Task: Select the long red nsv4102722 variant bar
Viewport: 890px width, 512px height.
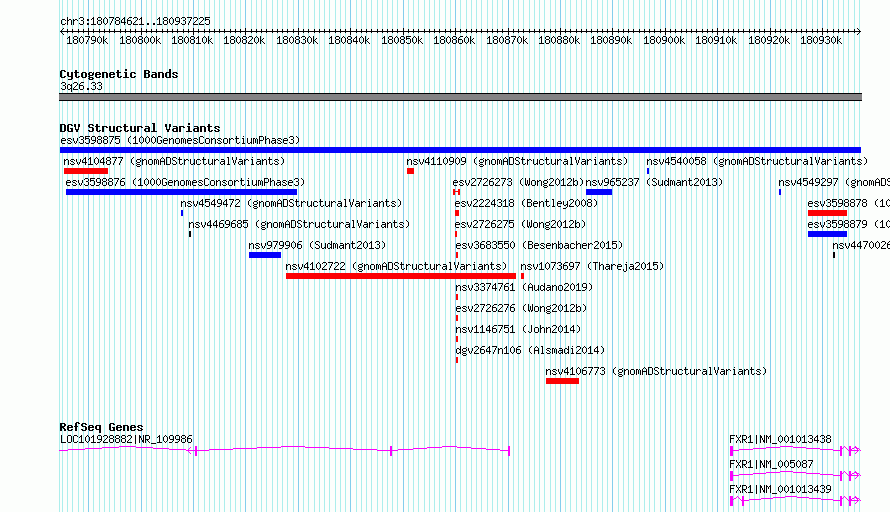Action: [401, 276]
